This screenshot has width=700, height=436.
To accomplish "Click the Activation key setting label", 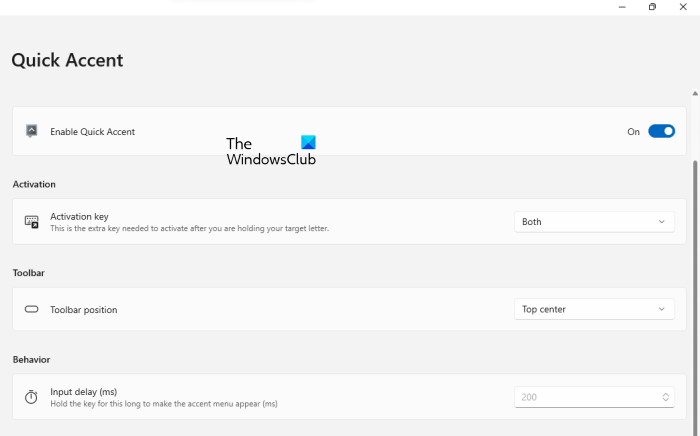I will coord(79,216).
